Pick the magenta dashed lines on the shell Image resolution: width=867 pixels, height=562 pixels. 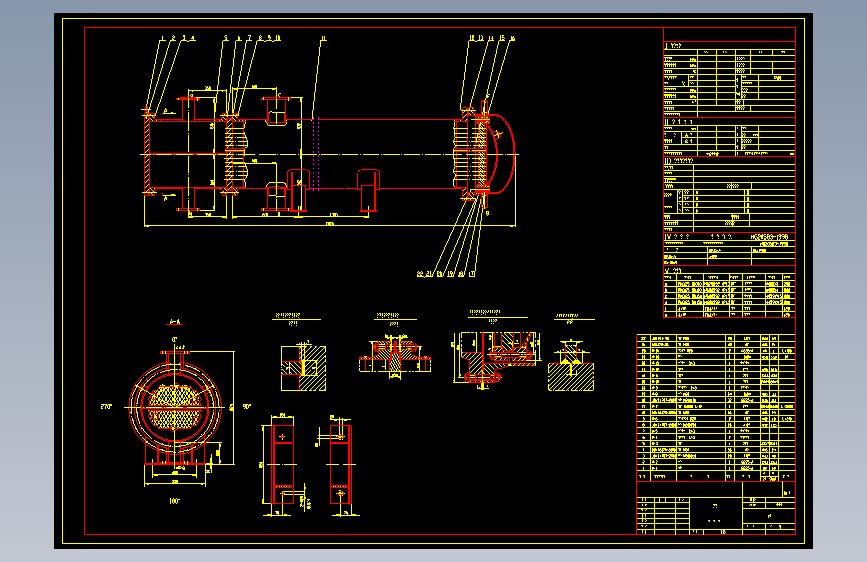(316, 154)
